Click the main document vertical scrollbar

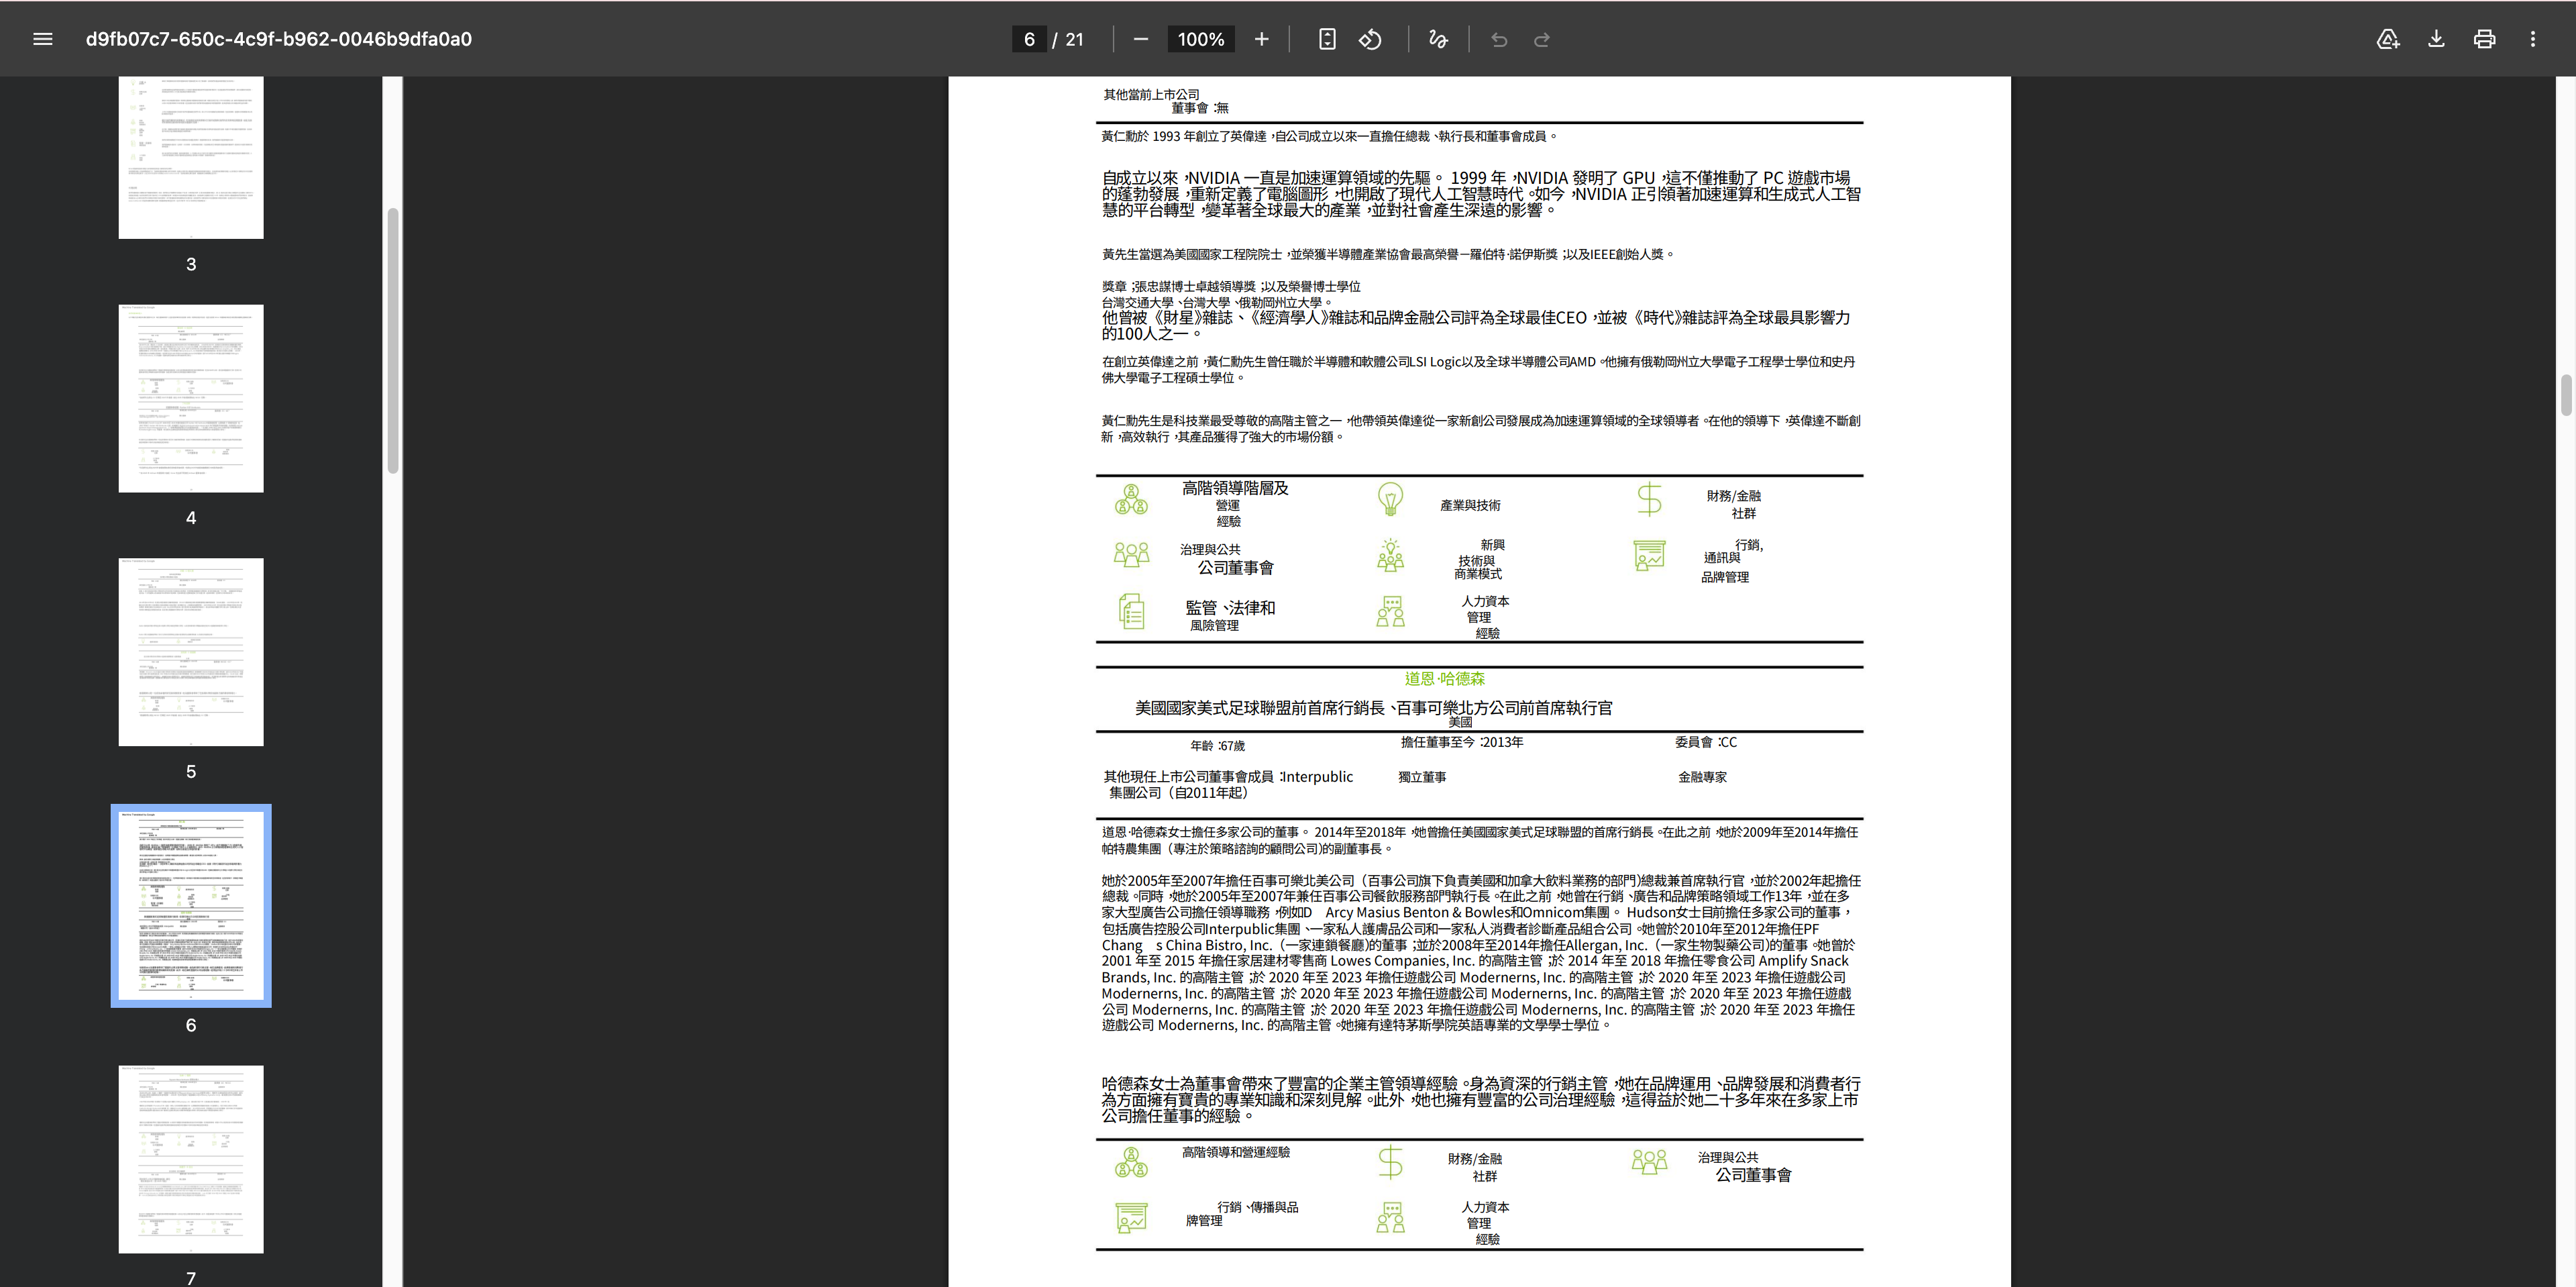tap(2566, 395)
